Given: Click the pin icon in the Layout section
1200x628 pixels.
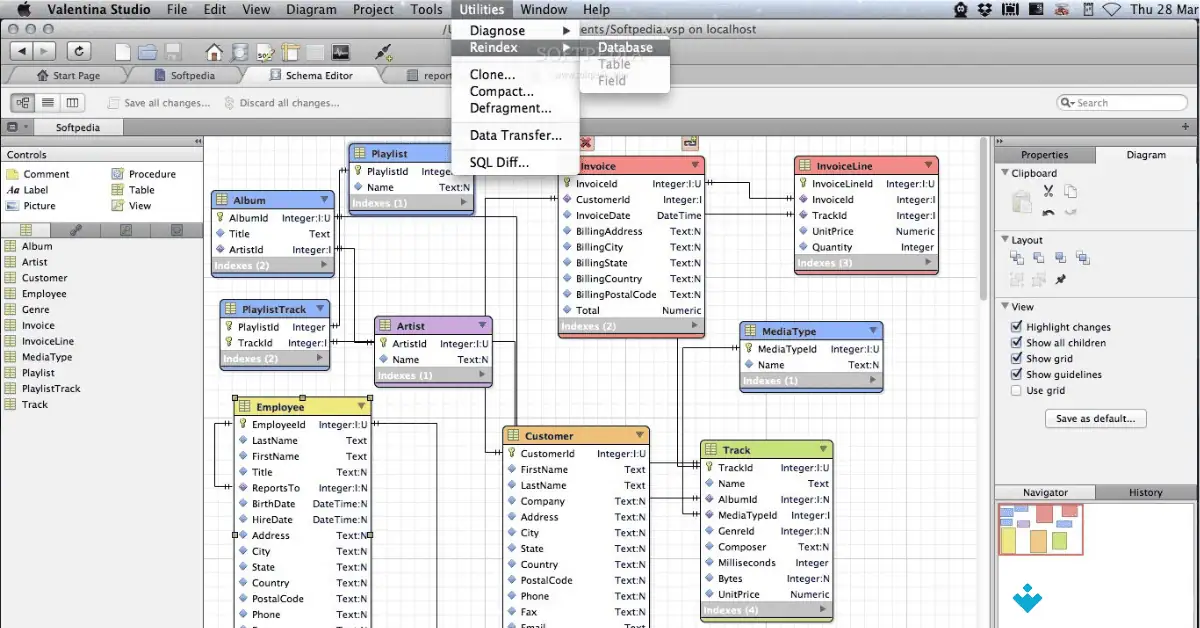Looking at the screenshot, I should tap(1060, 279).
